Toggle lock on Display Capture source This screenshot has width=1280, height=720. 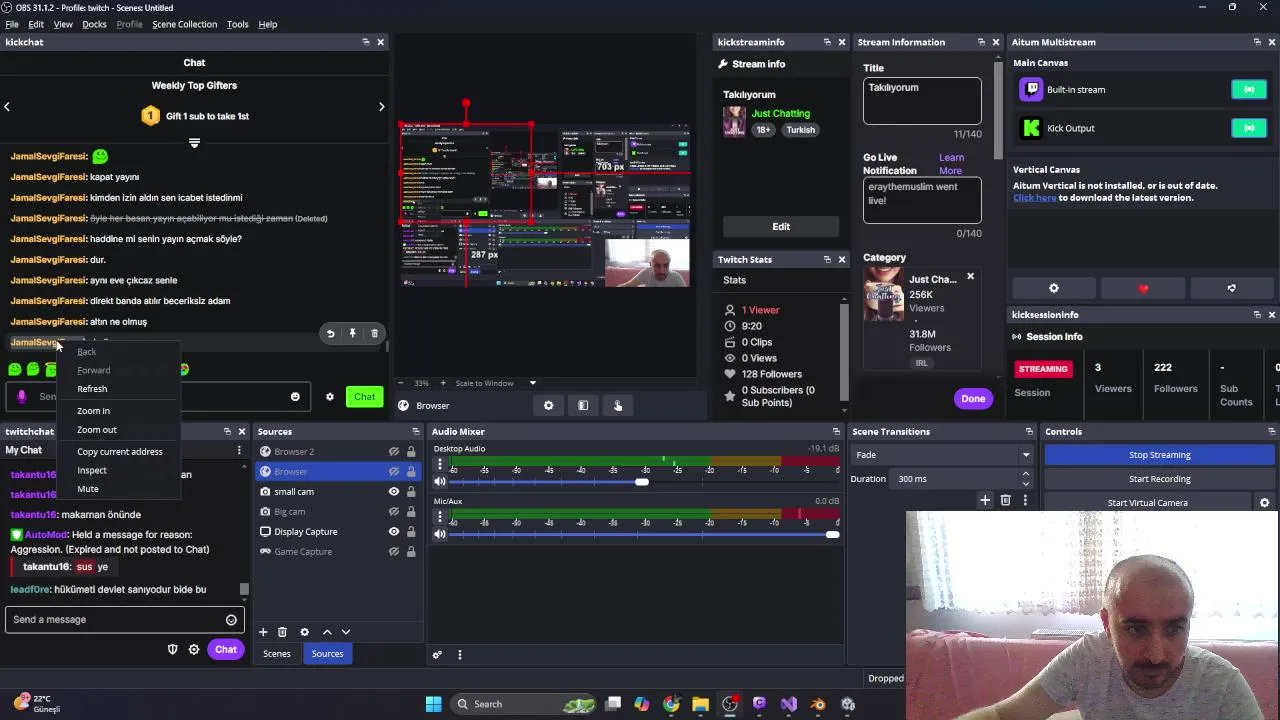click(410, 532)
